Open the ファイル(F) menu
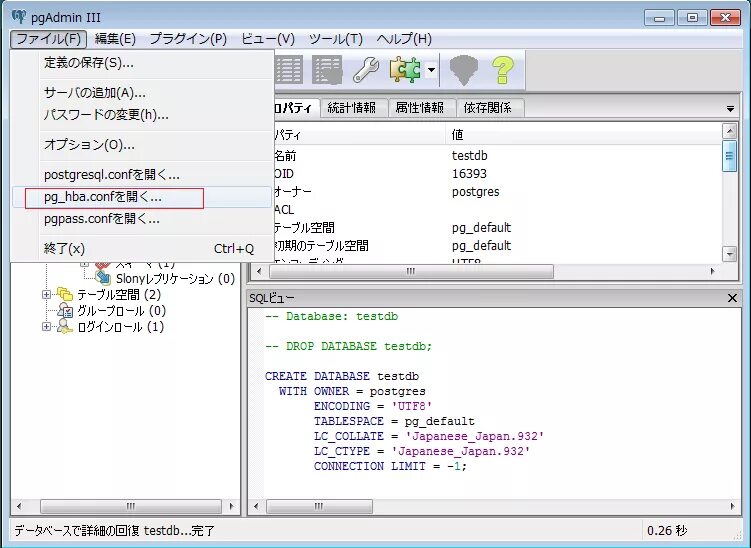Viewport: 751px width, 548px height. pyautogui.click(x=48, y=39)
